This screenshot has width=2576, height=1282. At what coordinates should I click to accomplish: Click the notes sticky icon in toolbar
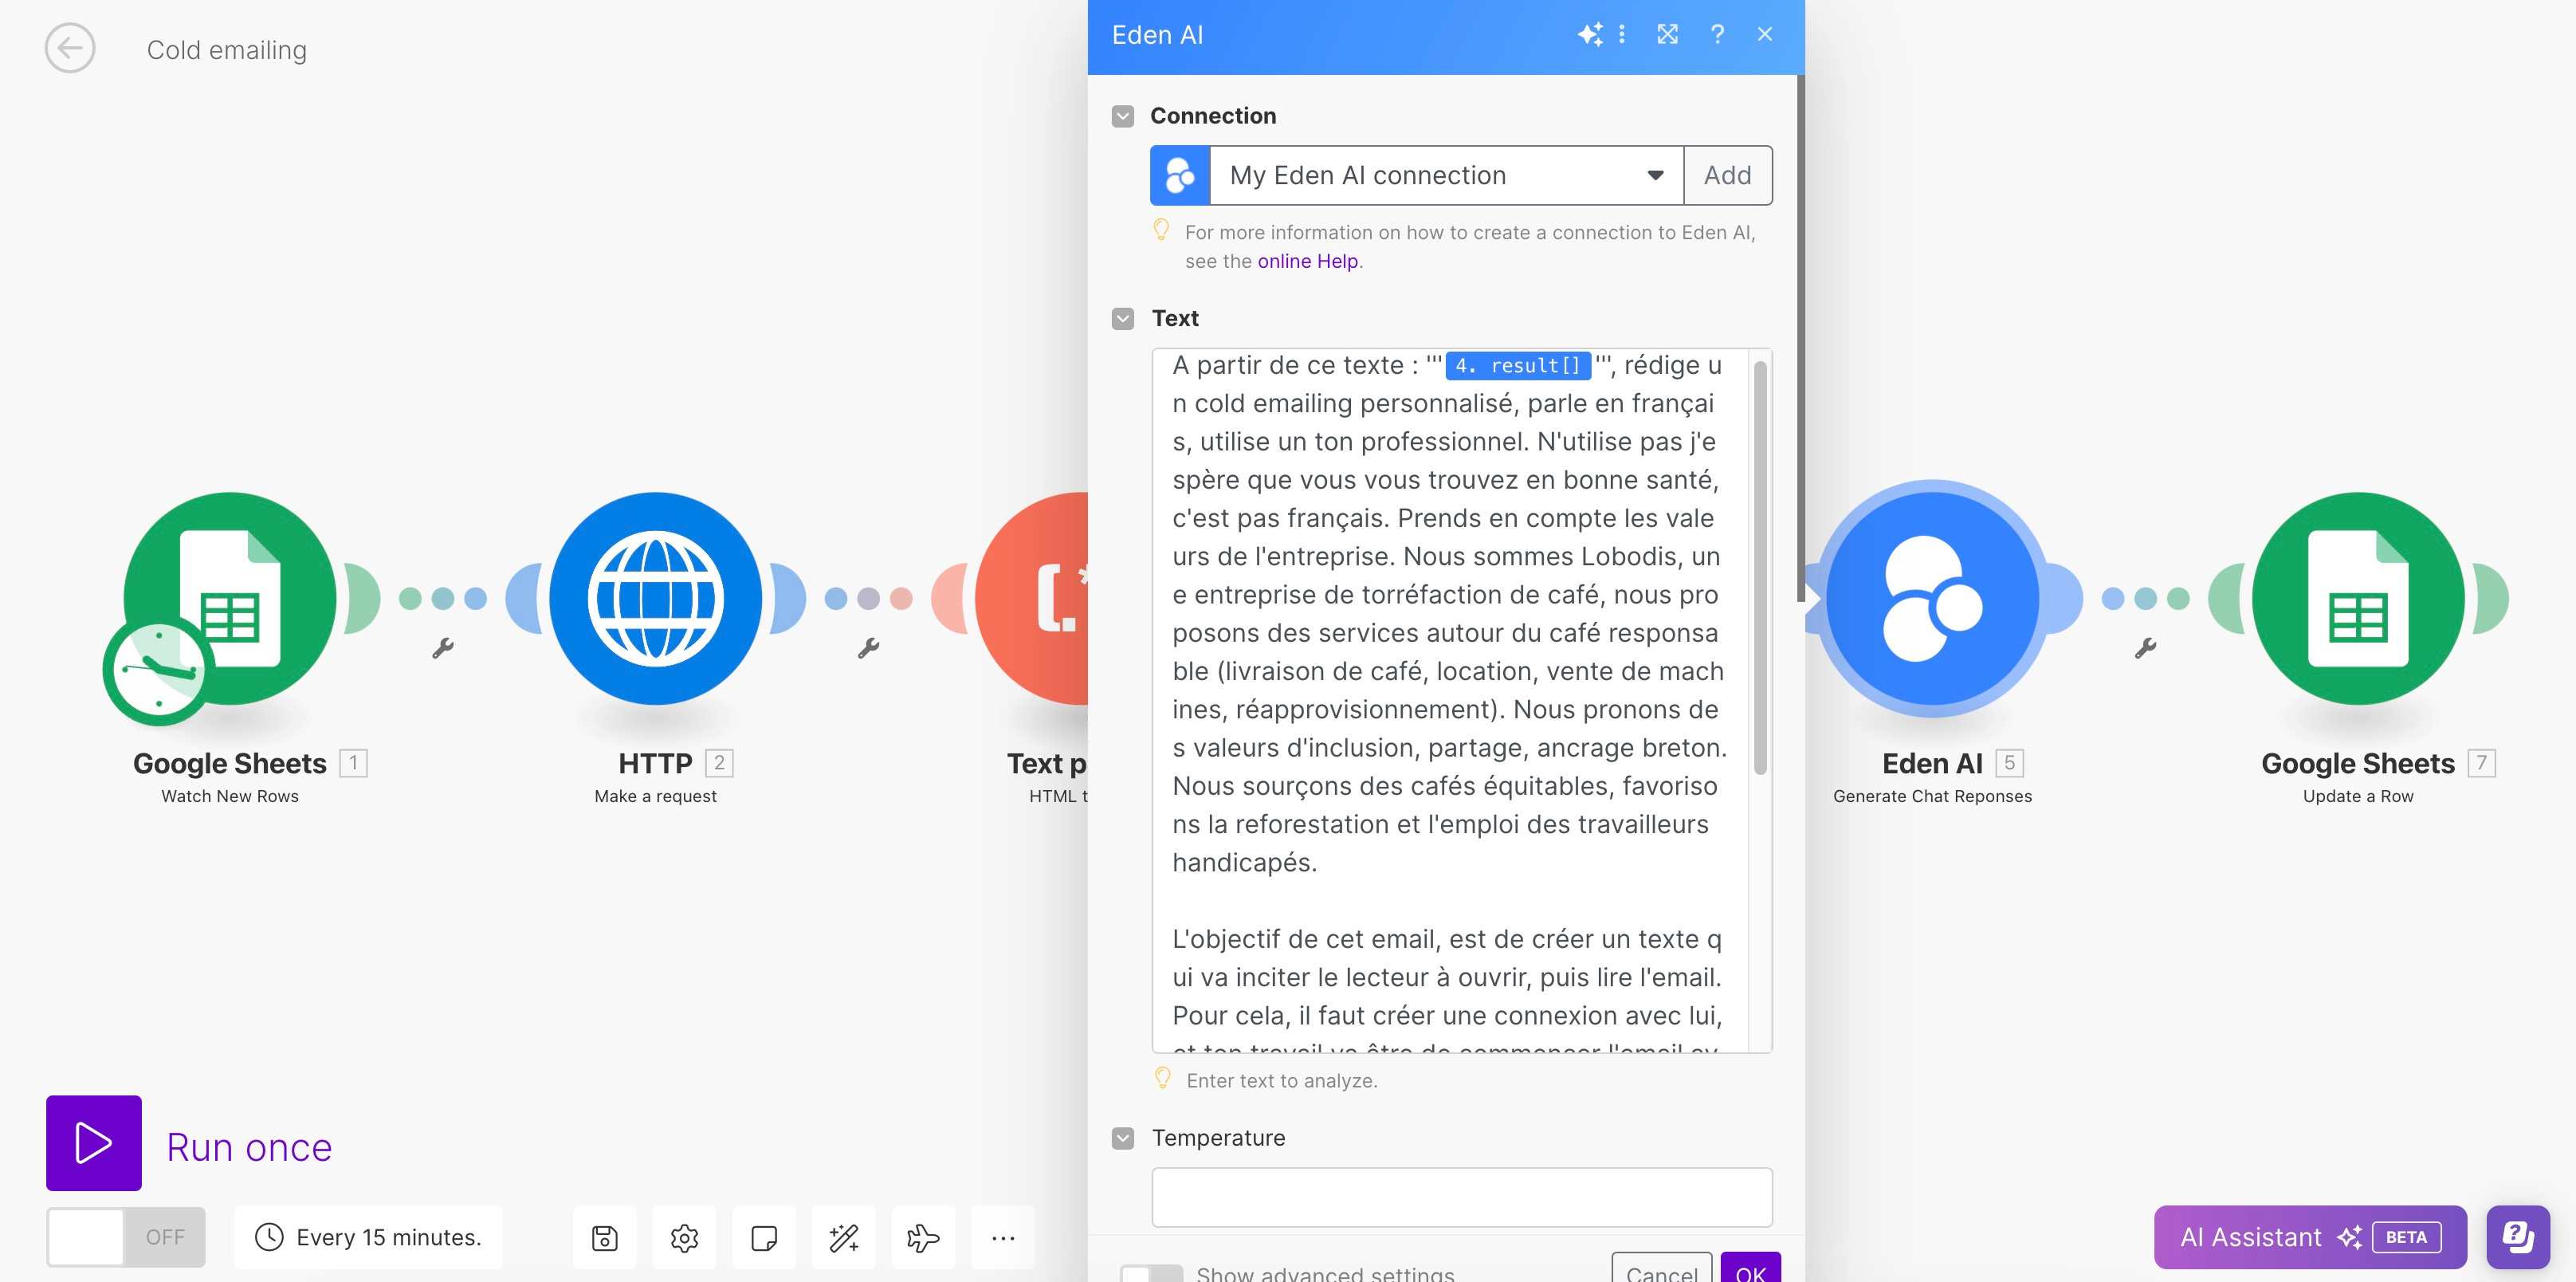[763, 1237]
